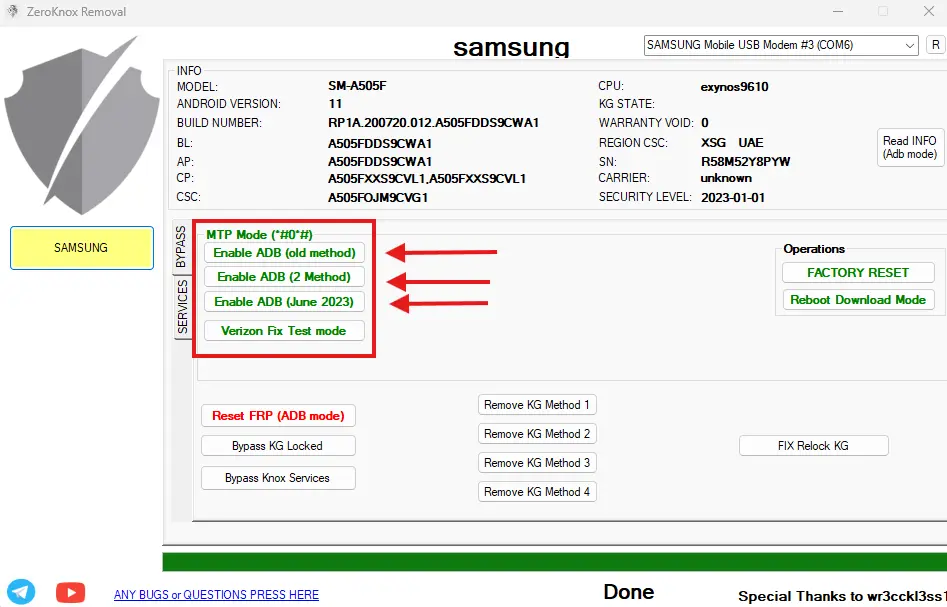Open the YouTube channel icon

[71, 593]
